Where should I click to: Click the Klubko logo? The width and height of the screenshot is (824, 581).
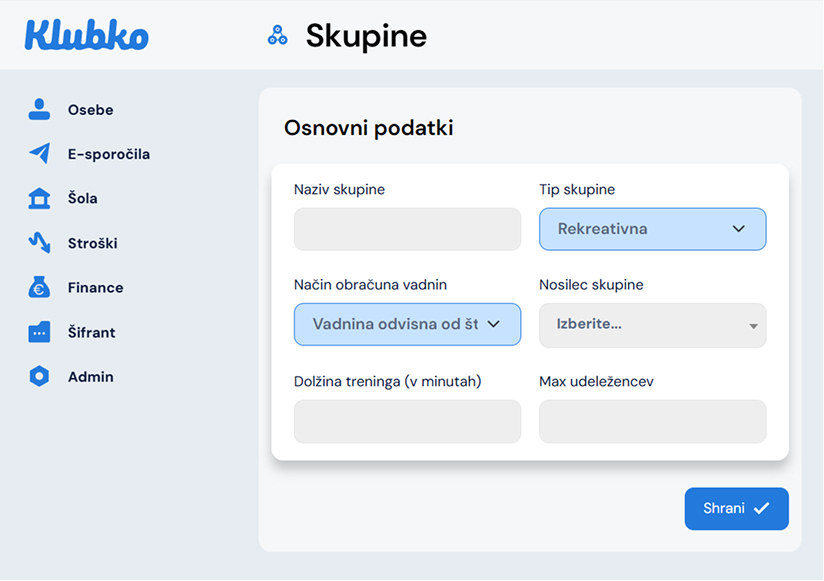[87, 35]
